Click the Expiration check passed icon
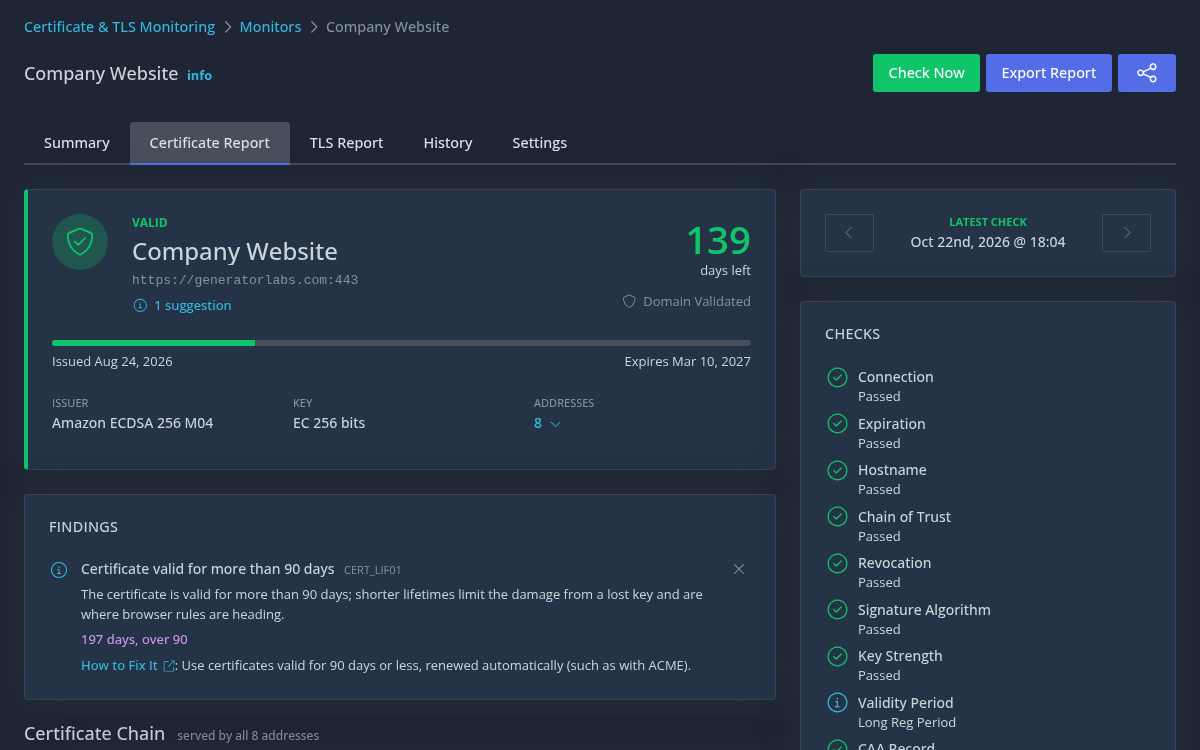Screen dimensions: 1200x750 tap(838, 424)
